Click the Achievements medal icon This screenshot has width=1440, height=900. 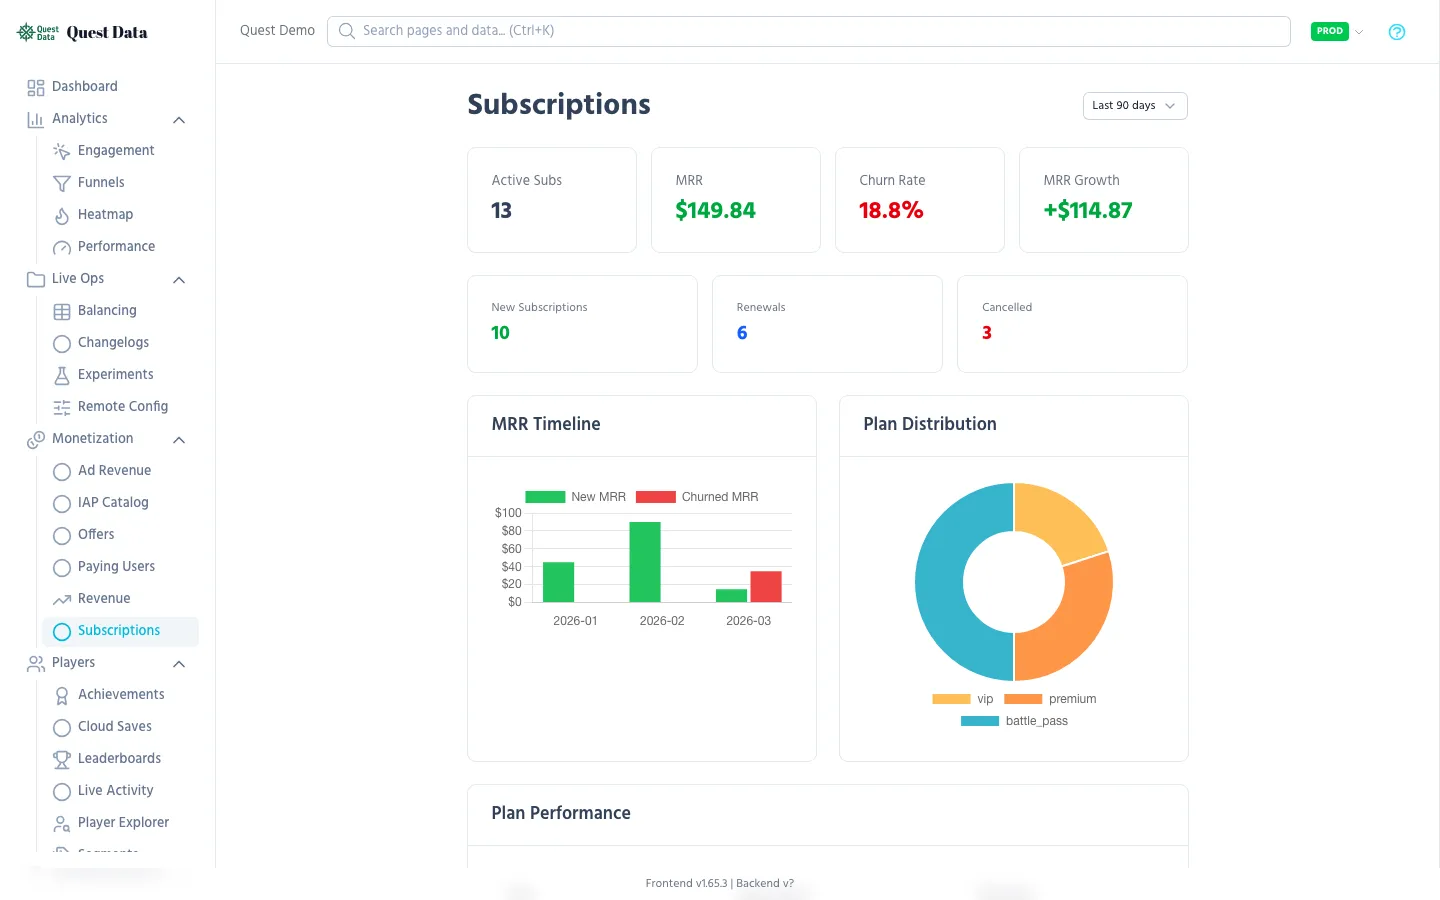pos(62,695)
